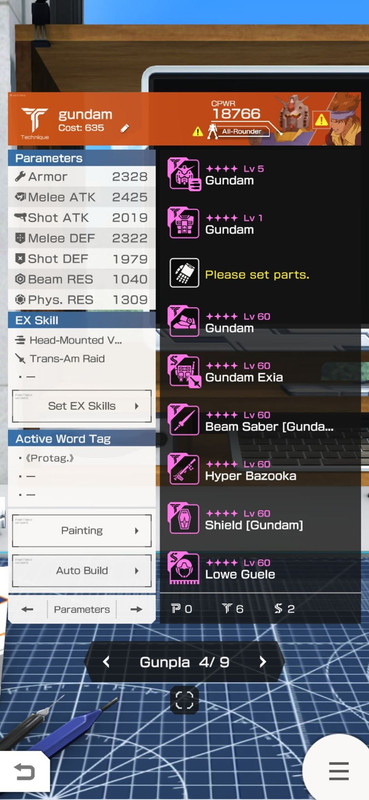369x800 pixels.
Task: Tap the fullscreen view frame icon
Action: [184, 701]
